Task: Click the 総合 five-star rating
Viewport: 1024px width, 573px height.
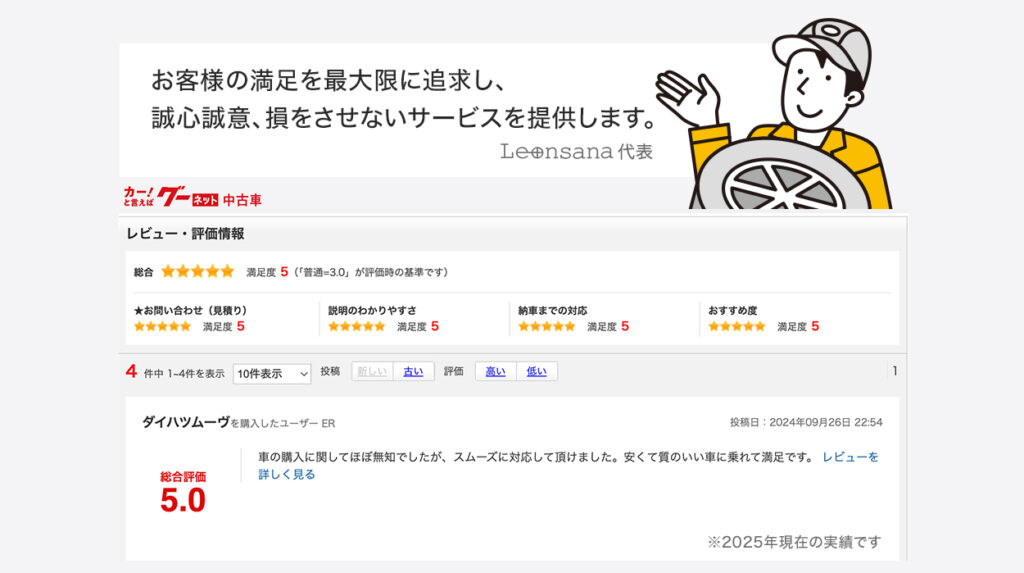Action: (197, 272)
